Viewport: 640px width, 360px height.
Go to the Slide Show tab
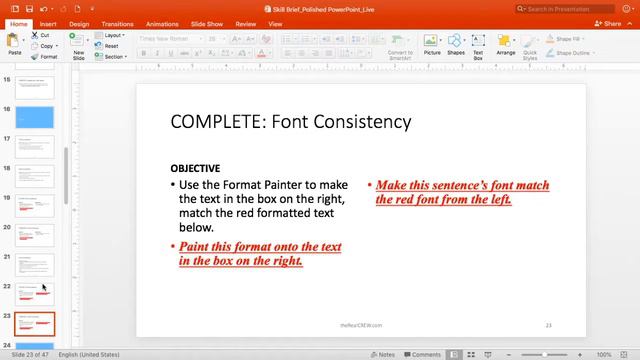207,24
